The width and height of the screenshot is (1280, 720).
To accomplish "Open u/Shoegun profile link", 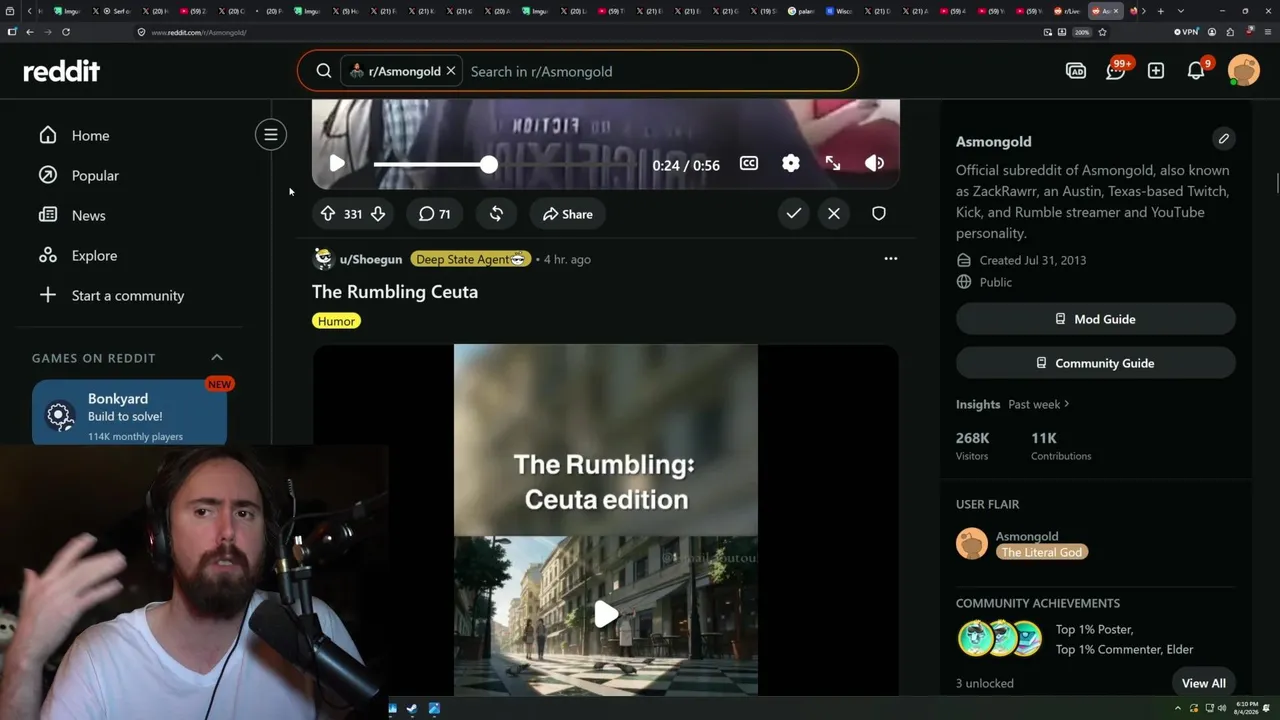I will point(371,259).
